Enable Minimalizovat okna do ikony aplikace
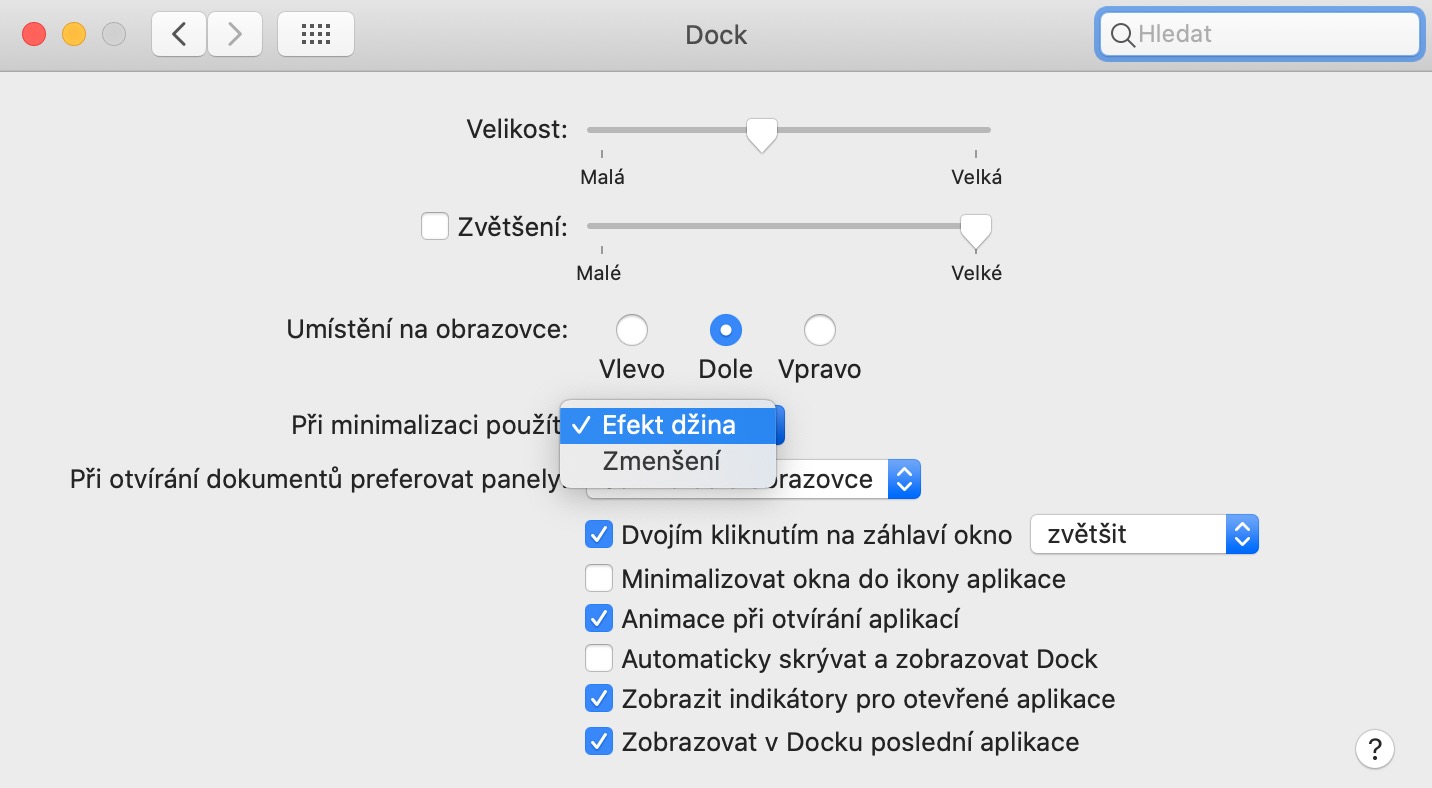The height and width of the screenshot is (788, 1432). click(x=598, y=579)
